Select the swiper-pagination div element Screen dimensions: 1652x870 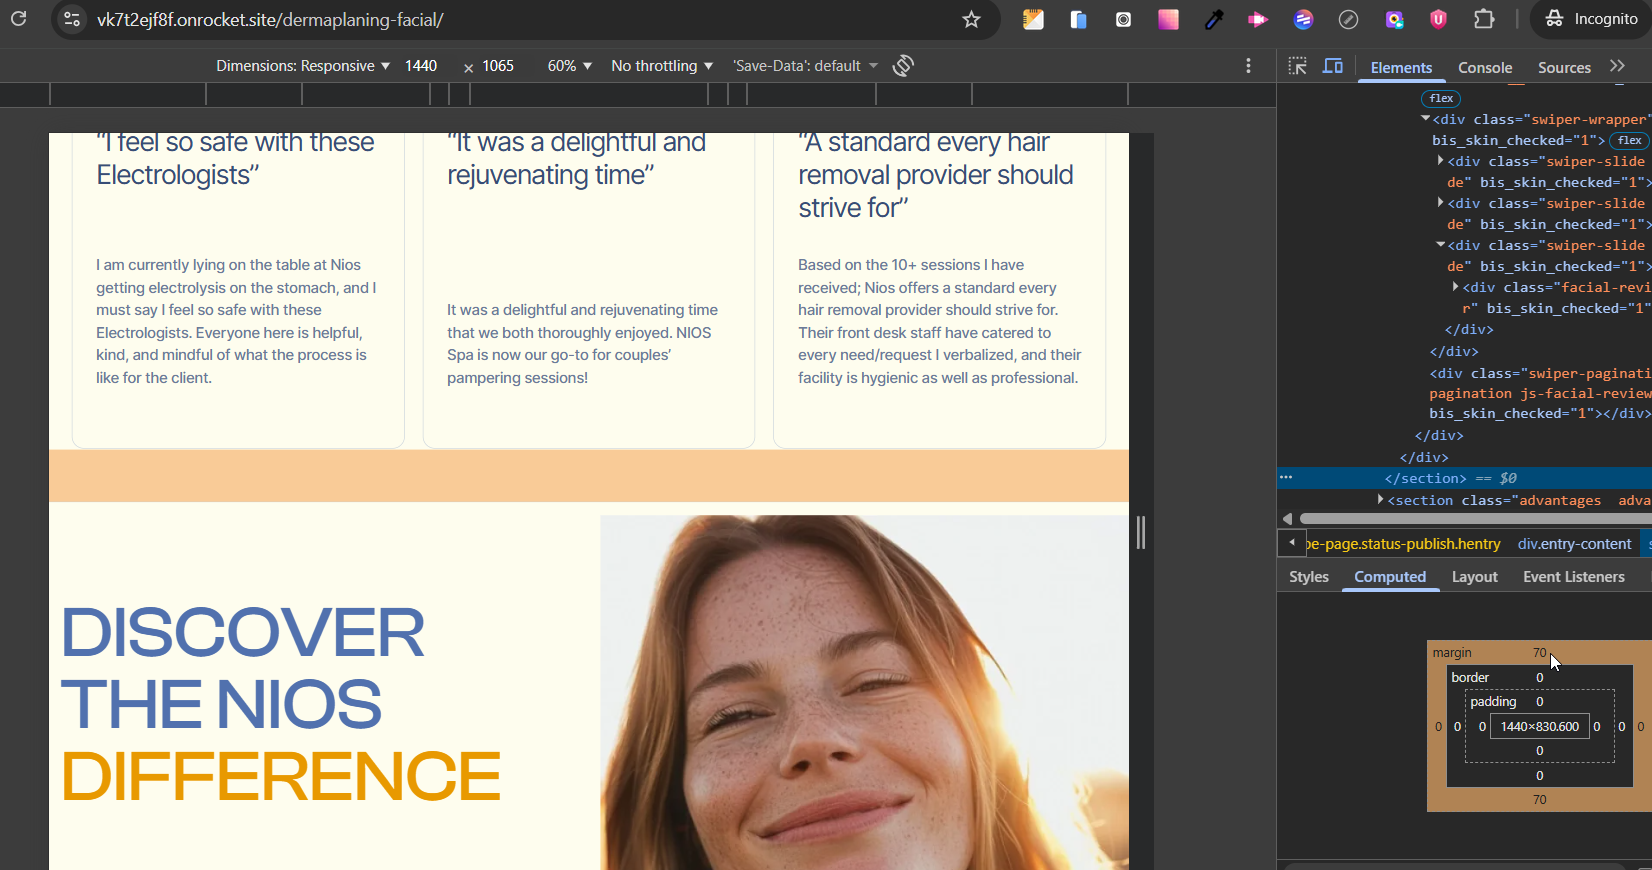[1540, 393]
